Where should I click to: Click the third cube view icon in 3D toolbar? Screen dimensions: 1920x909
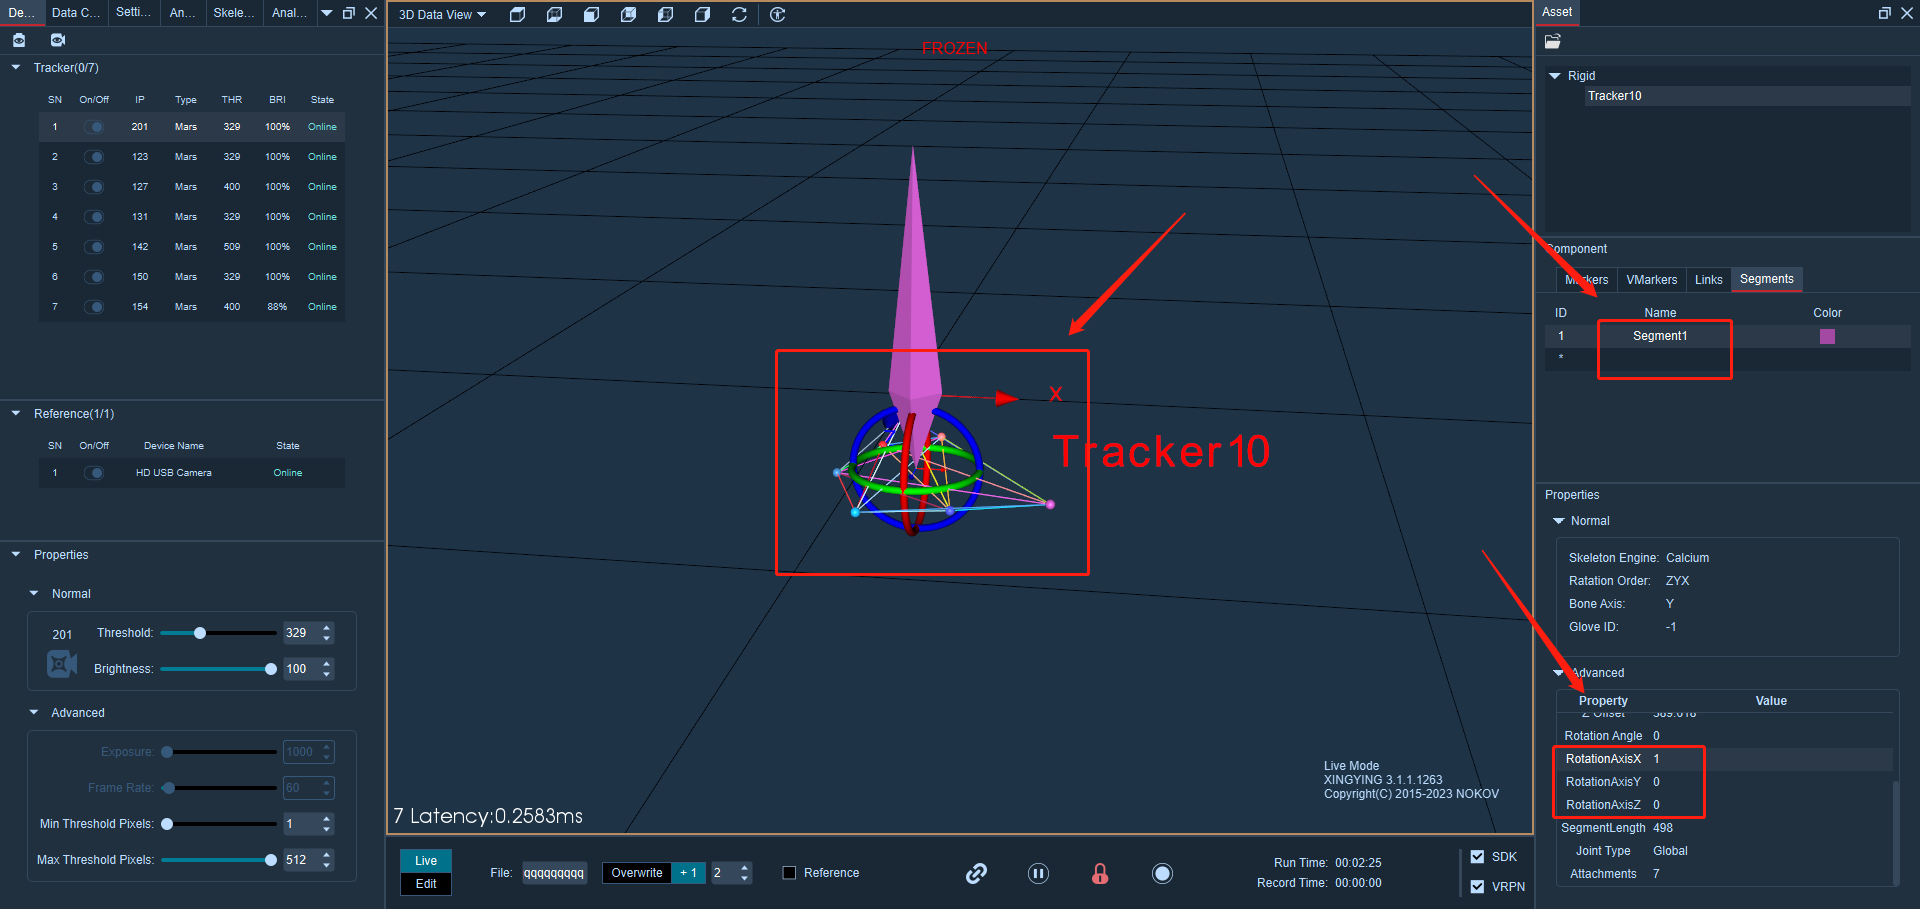pyautogui.click(x=591, y=14)
